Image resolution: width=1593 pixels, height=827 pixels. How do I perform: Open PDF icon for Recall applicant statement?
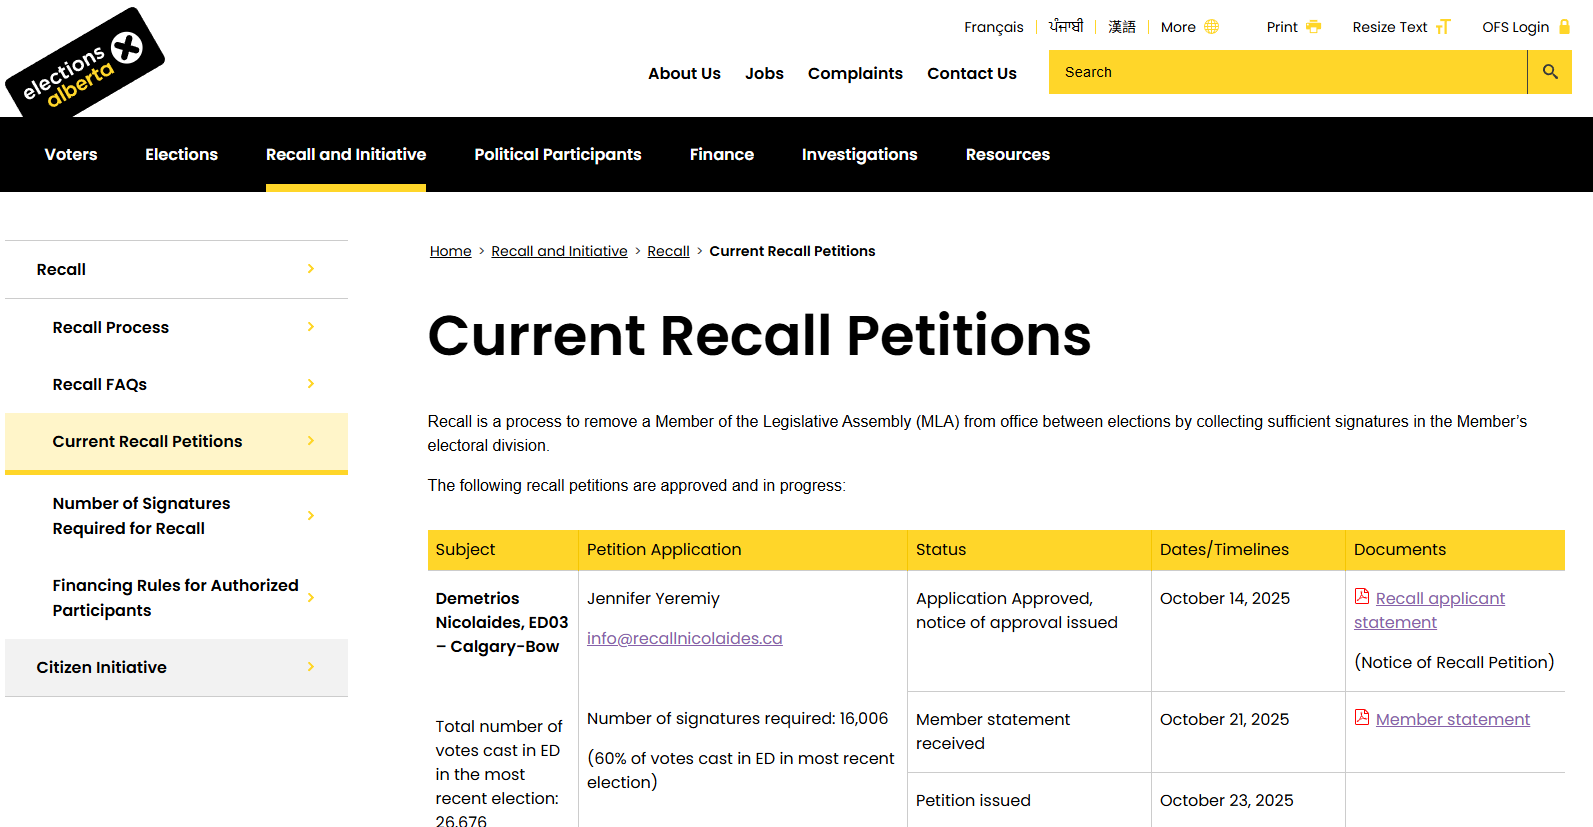(x=1362, y=597)
